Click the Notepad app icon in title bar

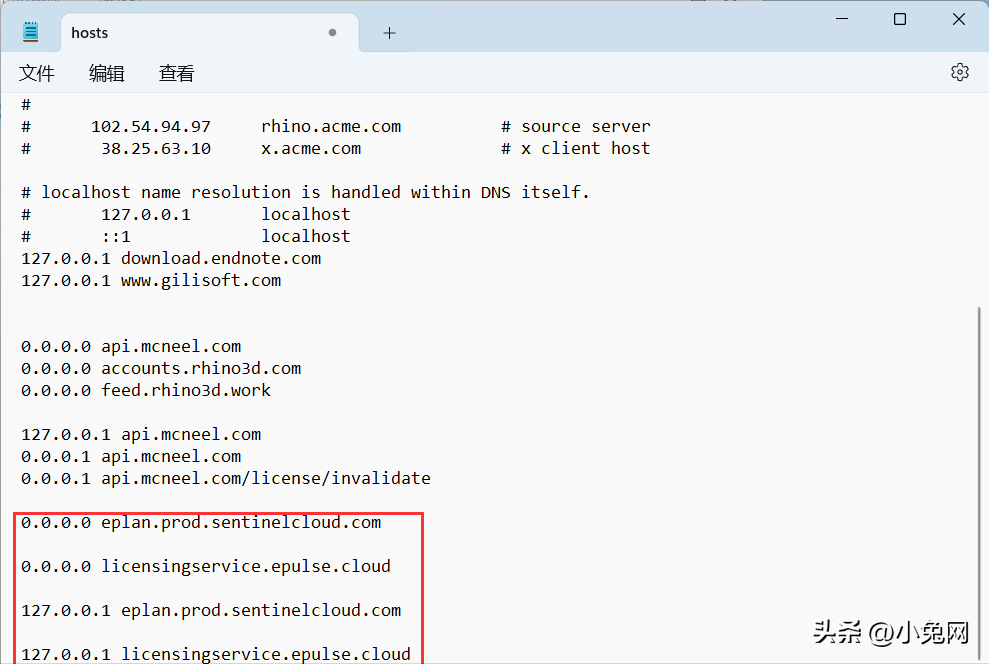pos(31,33)
